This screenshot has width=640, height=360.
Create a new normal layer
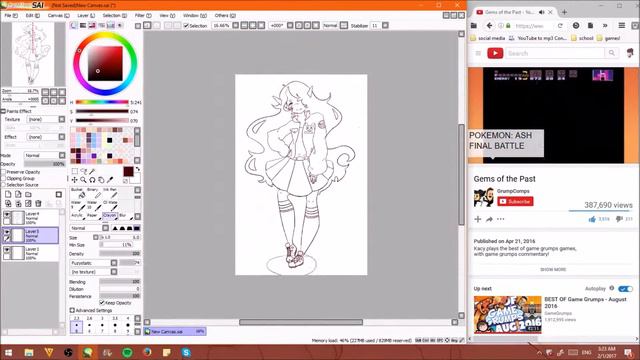tap(8, 194)
